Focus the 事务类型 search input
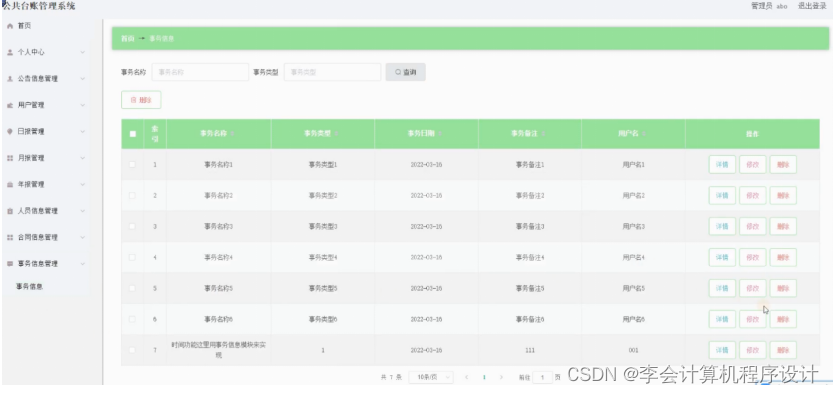 (x=332, y=72)
